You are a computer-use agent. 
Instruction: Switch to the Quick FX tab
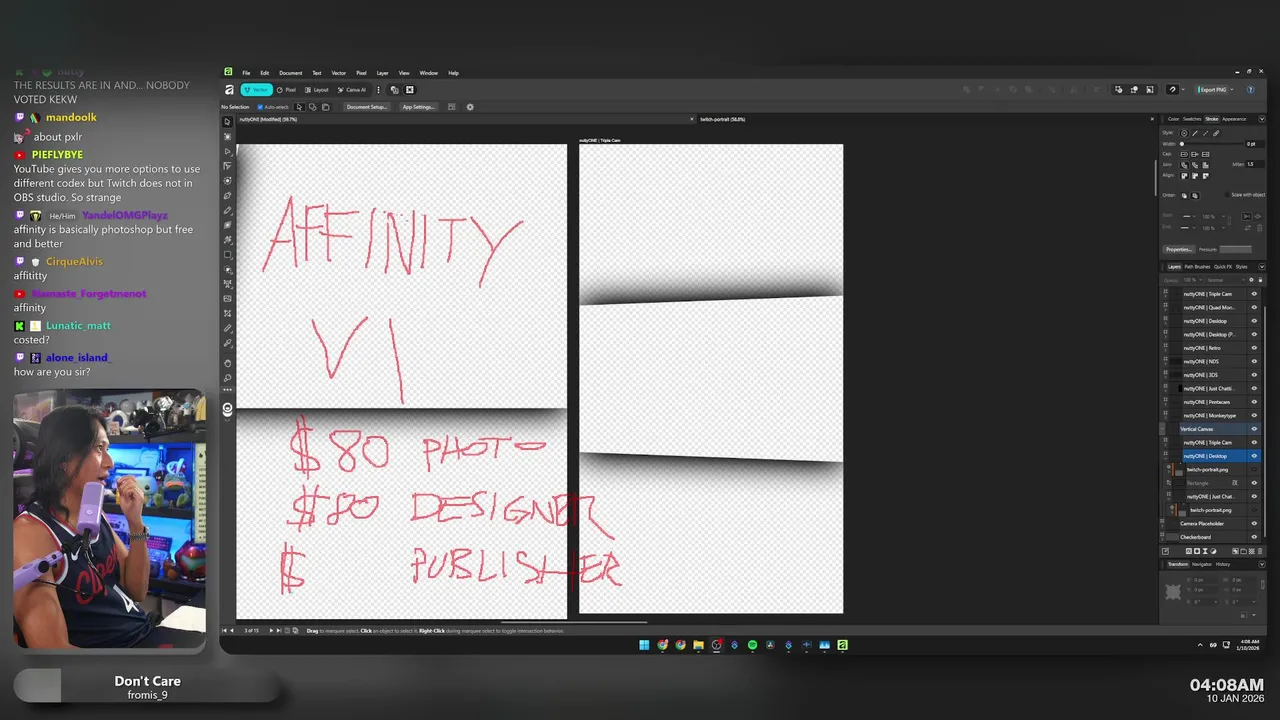(x=1223, y=267)
